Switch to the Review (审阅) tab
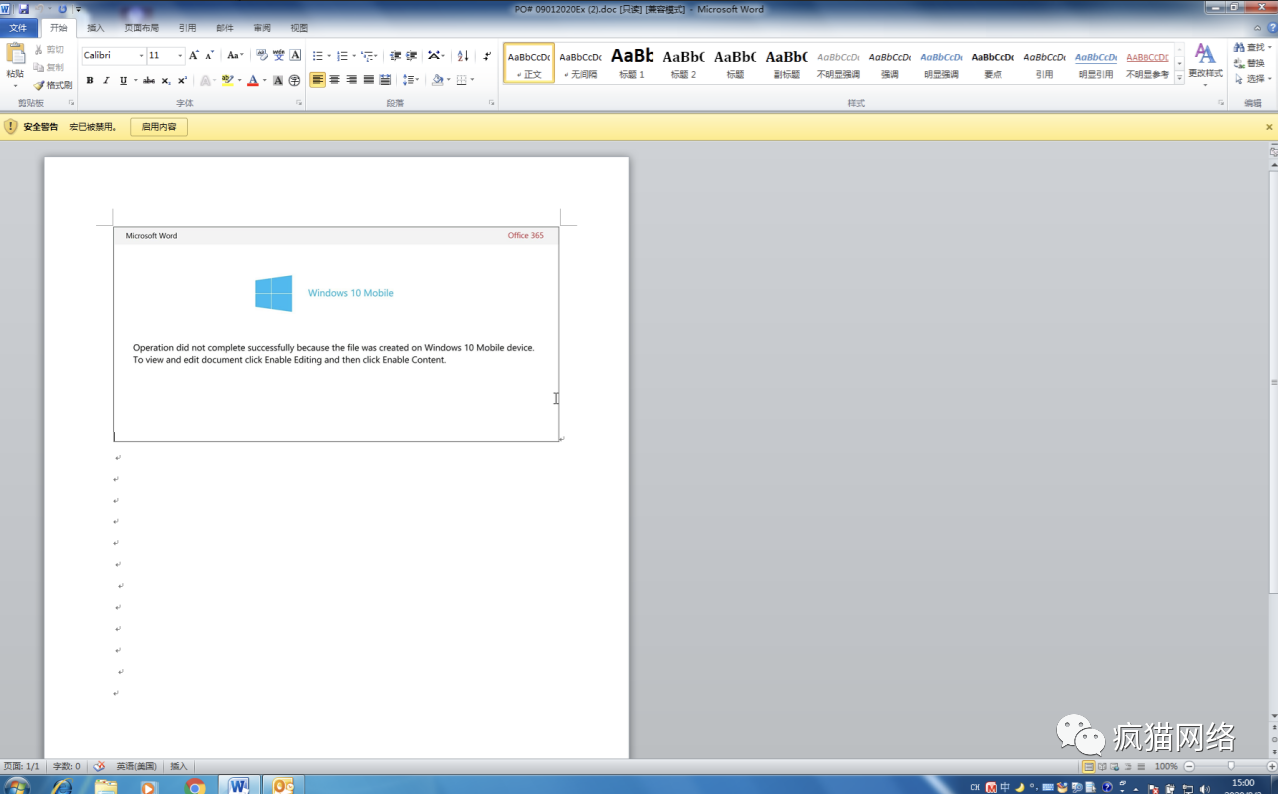The image size is (1278, 794). tap(262, 28)
